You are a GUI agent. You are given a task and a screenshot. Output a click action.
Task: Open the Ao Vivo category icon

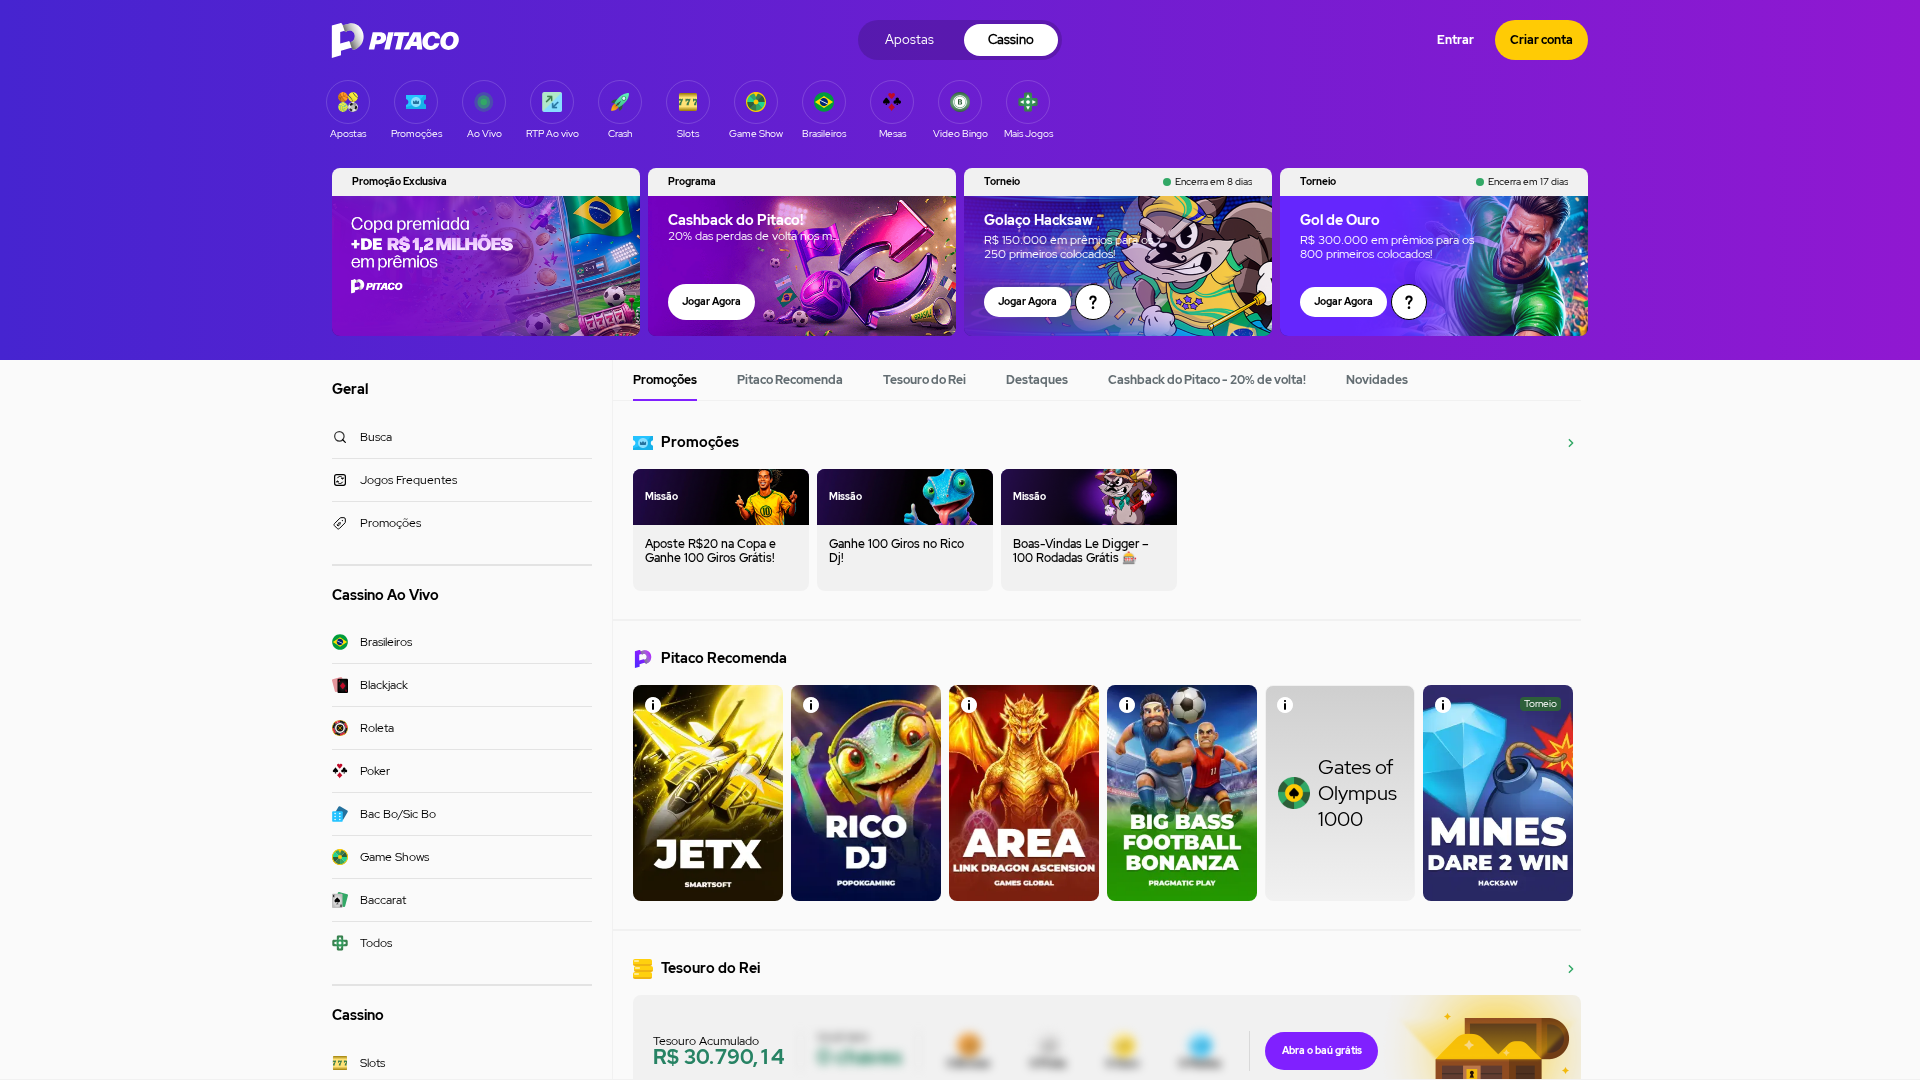(x=484, y=102)
